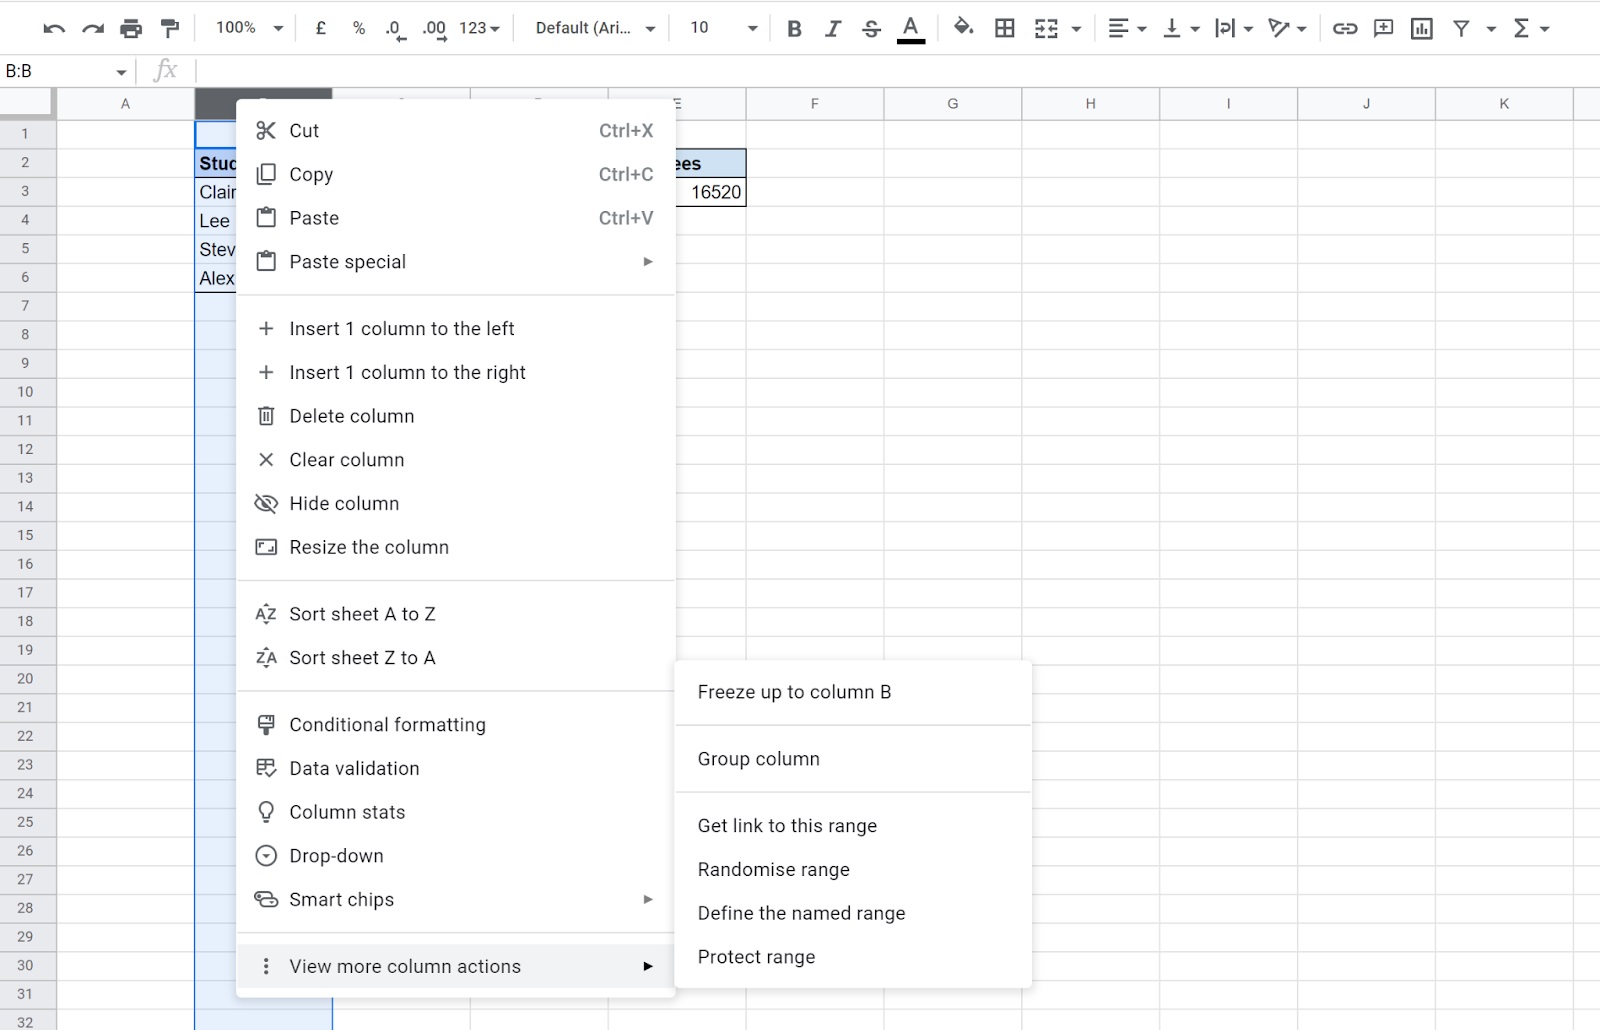Click Protect range in submenu
Screen dimensions: 1600x1030
756,957
